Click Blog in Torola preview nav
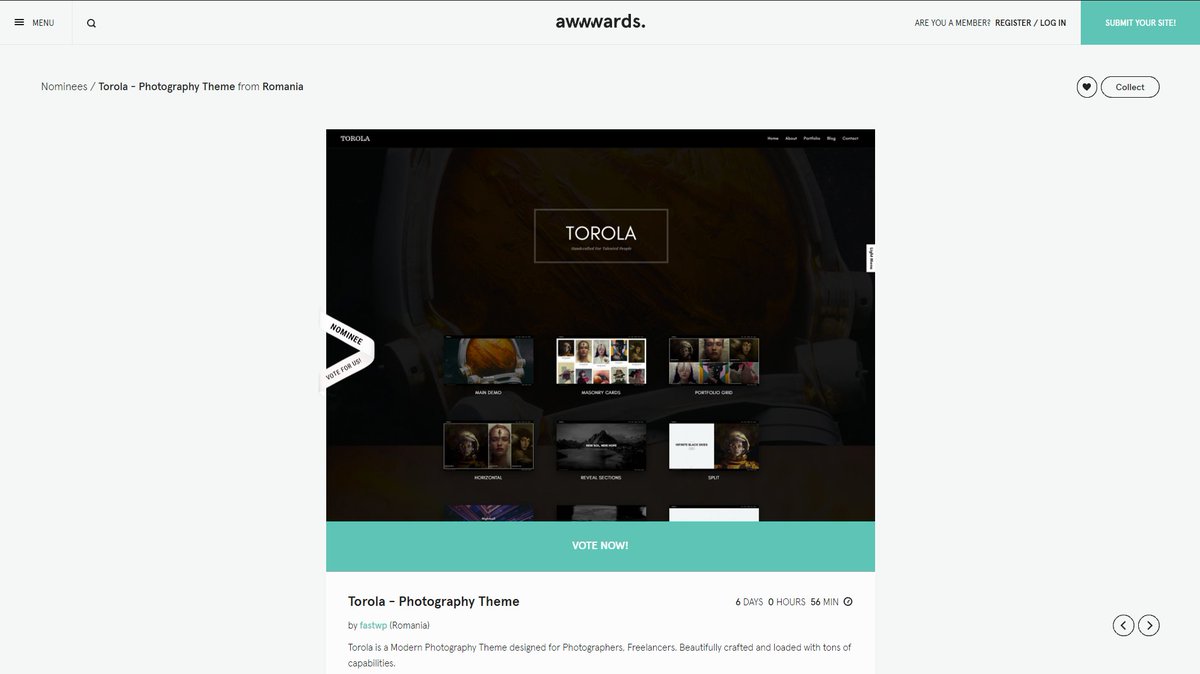 [x=832, y=138]
